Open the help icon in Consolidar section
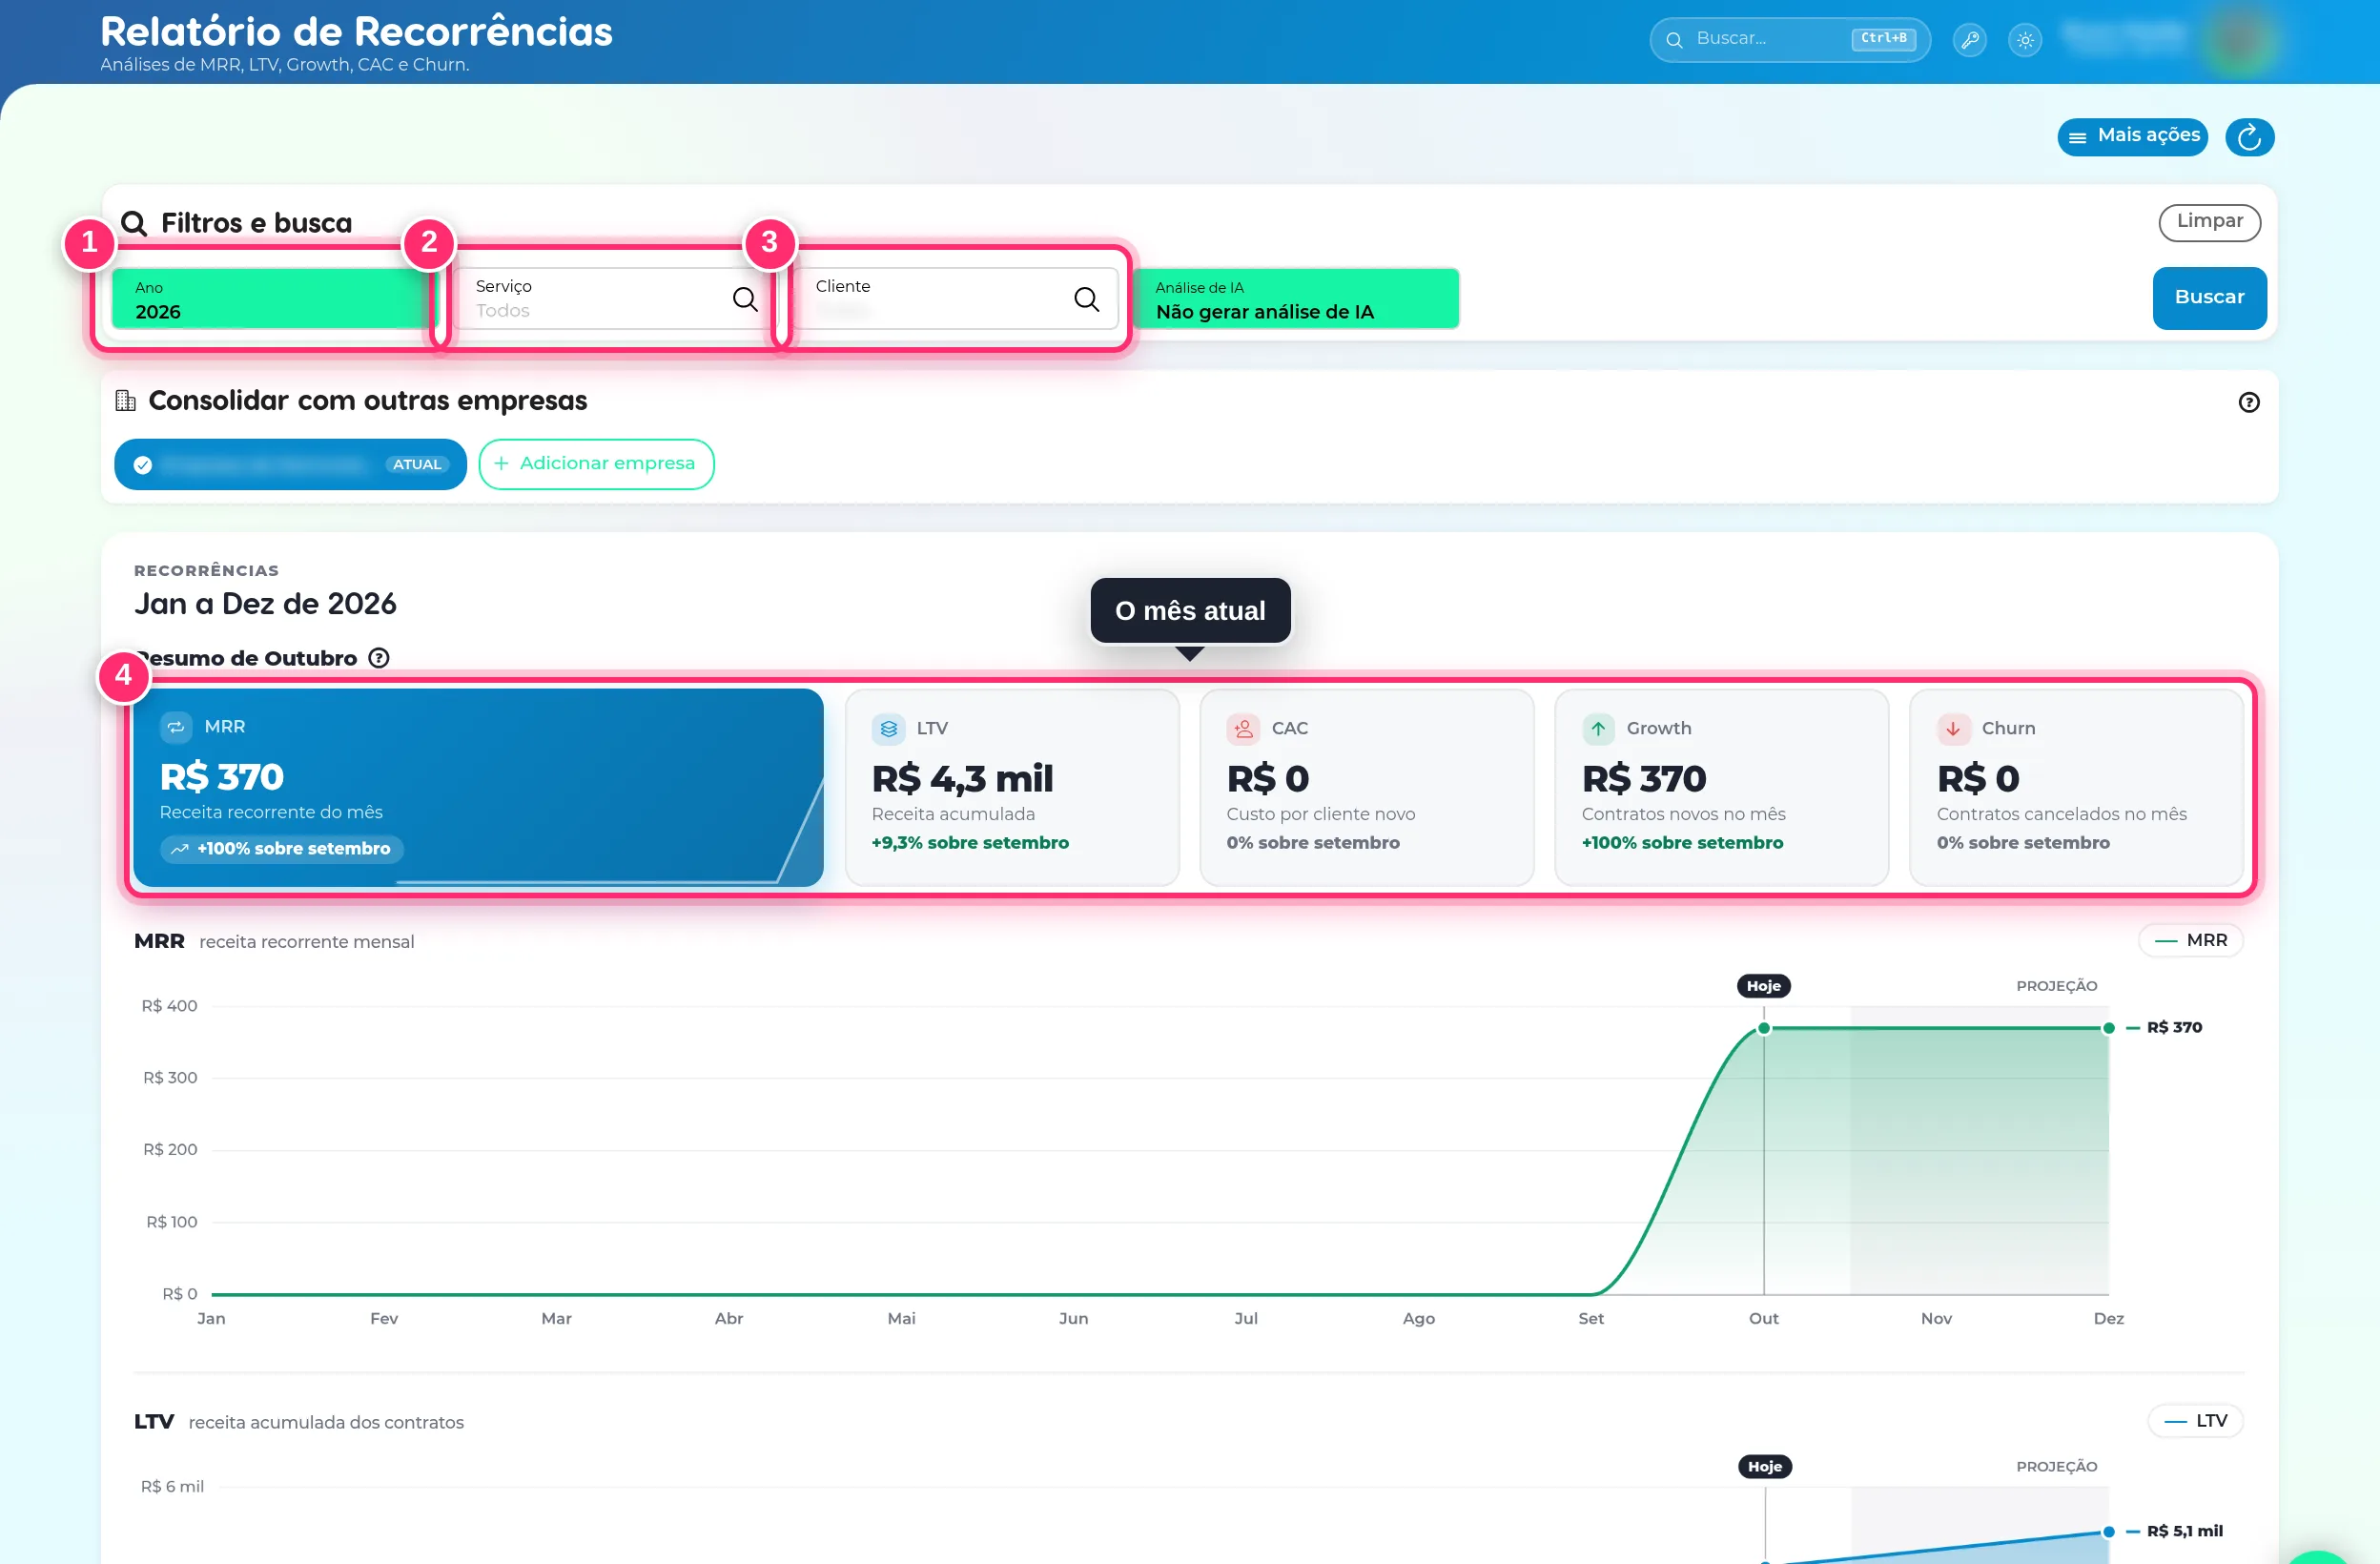2380x1564 pixels. 2248,402
